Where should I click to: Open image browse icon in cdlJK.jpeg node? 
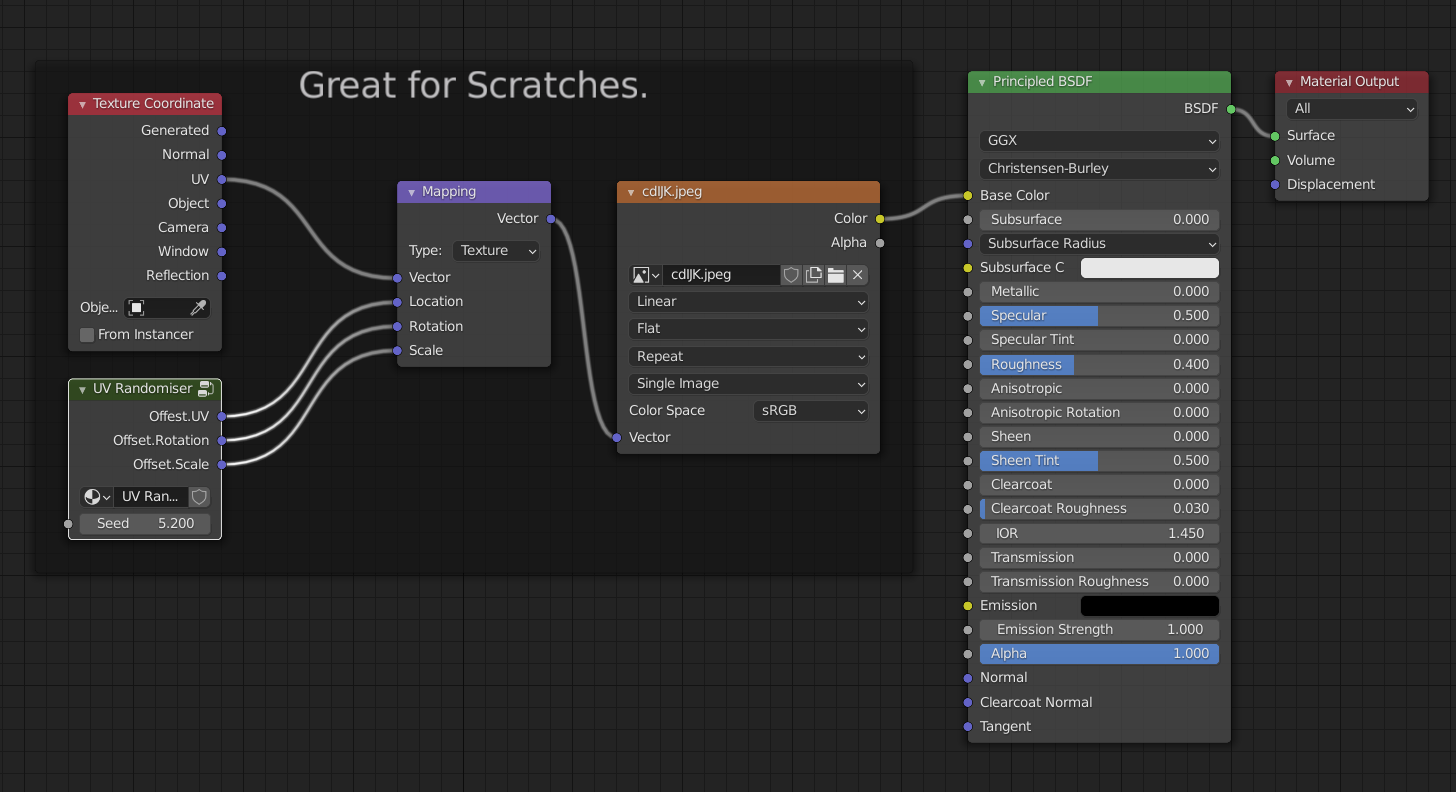(x=645, y=275)
